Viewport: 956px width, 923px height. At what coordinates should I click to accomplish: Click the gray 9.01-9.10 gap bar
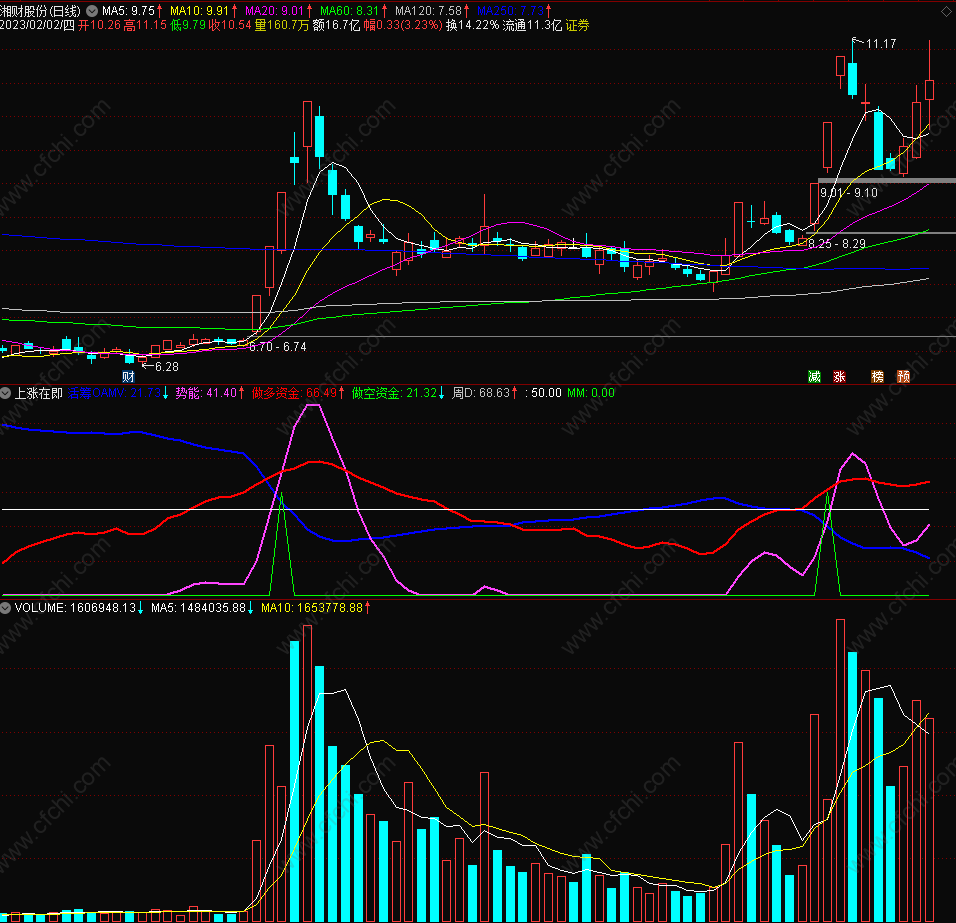886,180
